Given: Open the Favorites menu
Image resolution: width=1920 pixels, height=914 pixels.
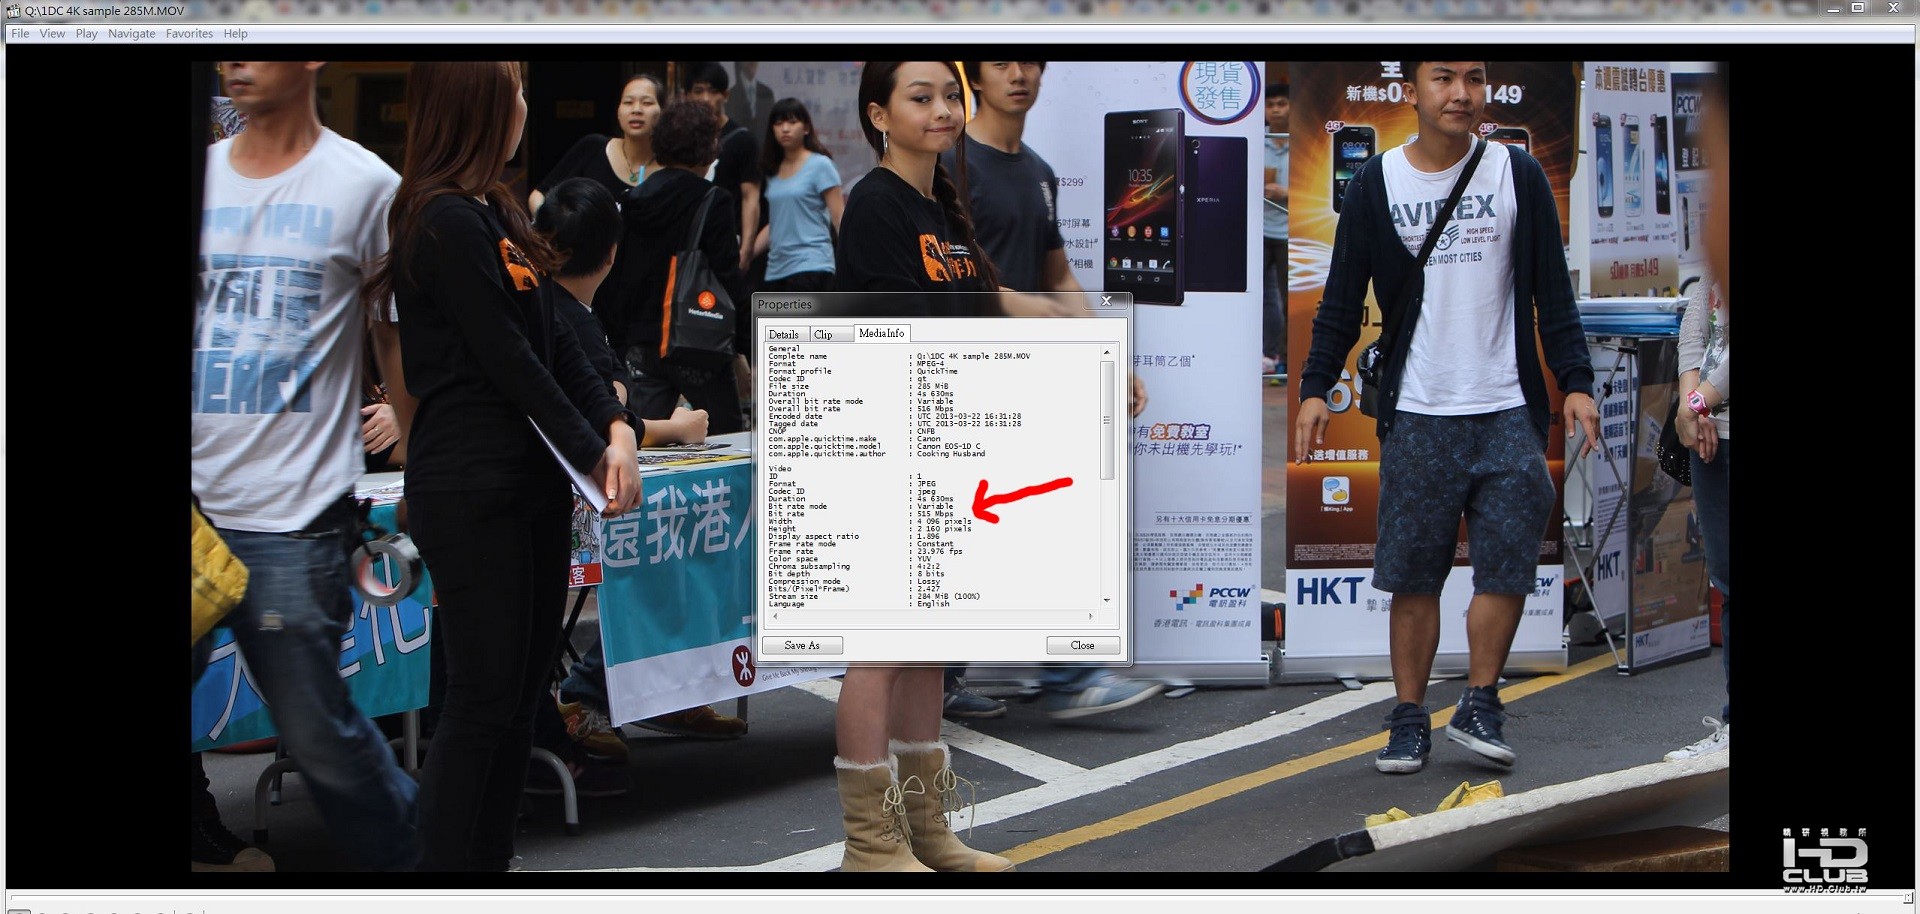Looking at the screenshot, I should tap(189, 34).
